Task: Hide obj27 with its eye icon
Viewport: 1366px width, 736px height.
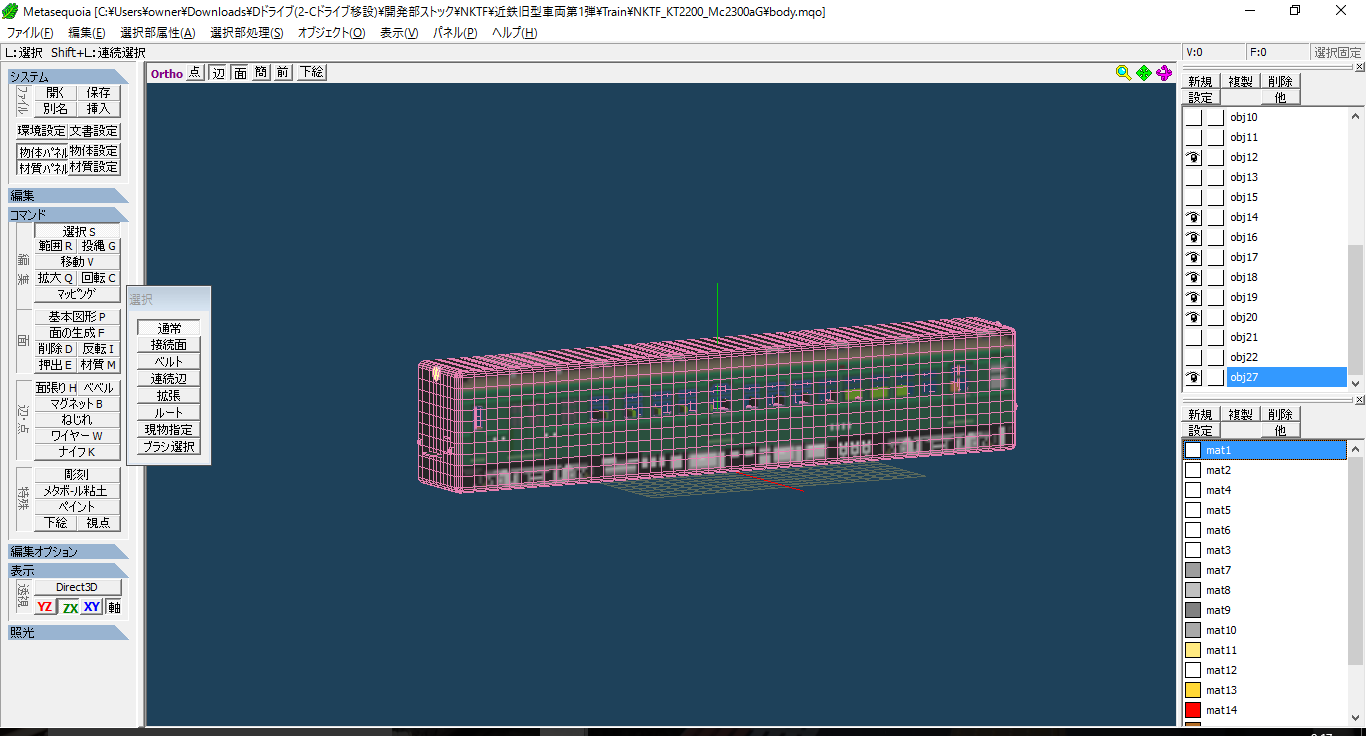Action: [x=1193, y=377]
